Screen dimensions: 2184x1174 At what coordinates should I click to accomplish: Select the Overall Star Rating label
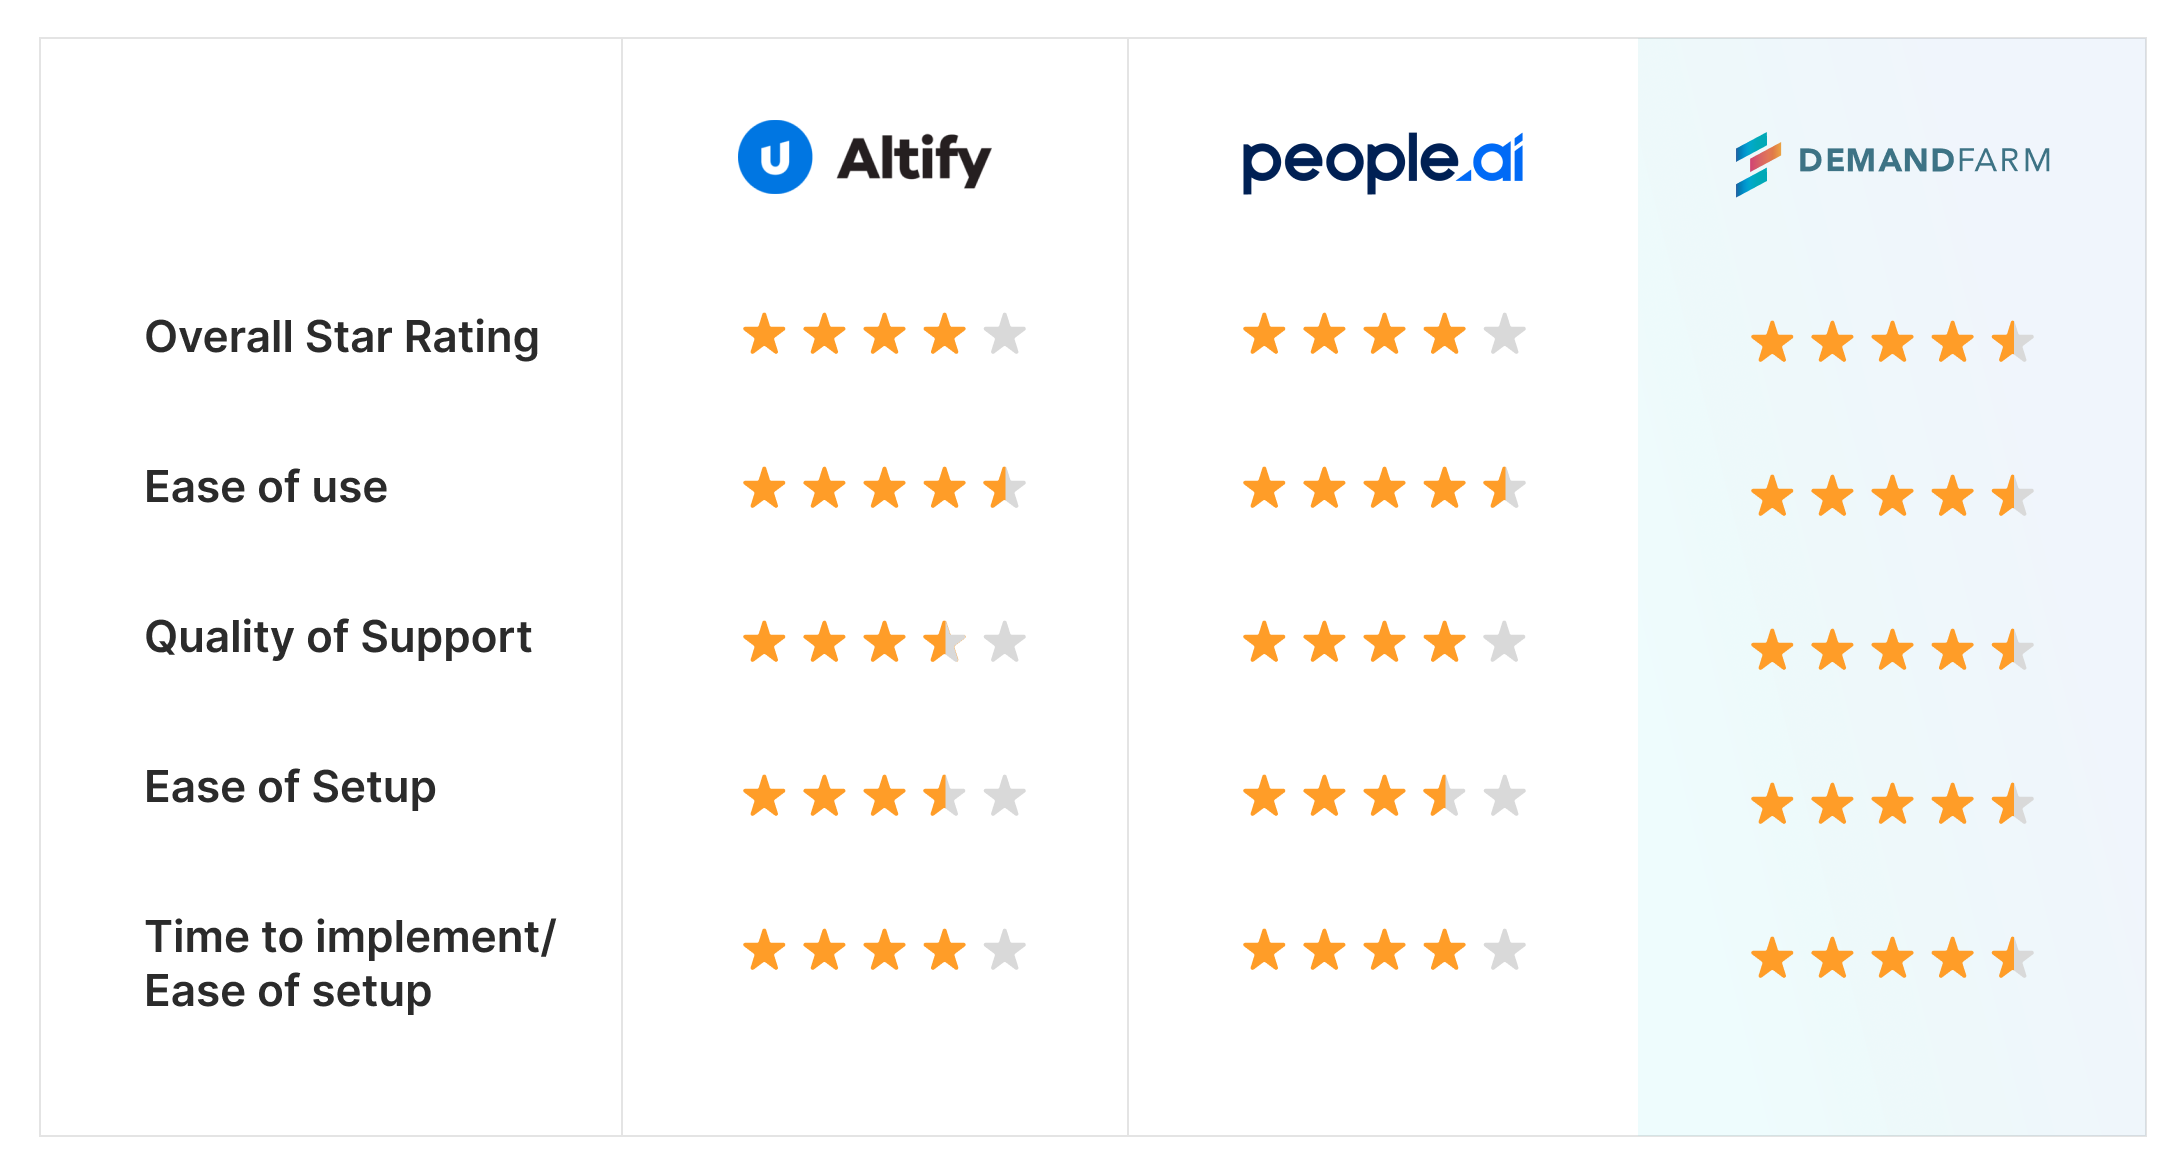click(x=342, y=337)
